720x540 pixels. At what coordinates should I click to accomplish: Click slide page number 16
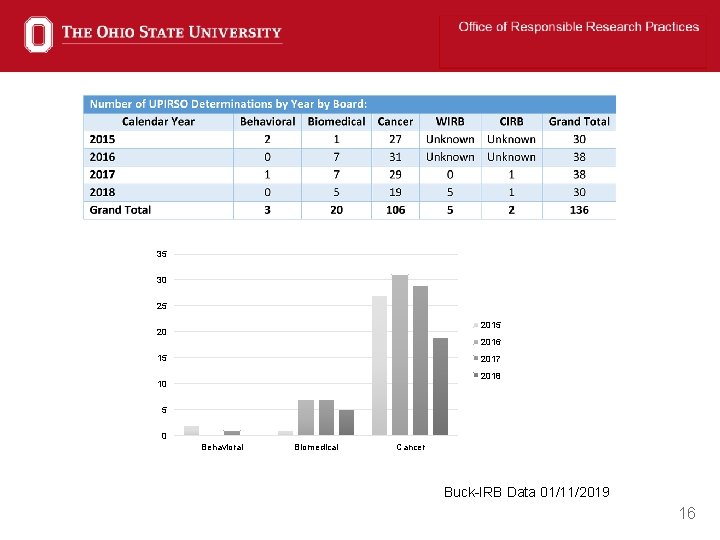tap(687, 513)
